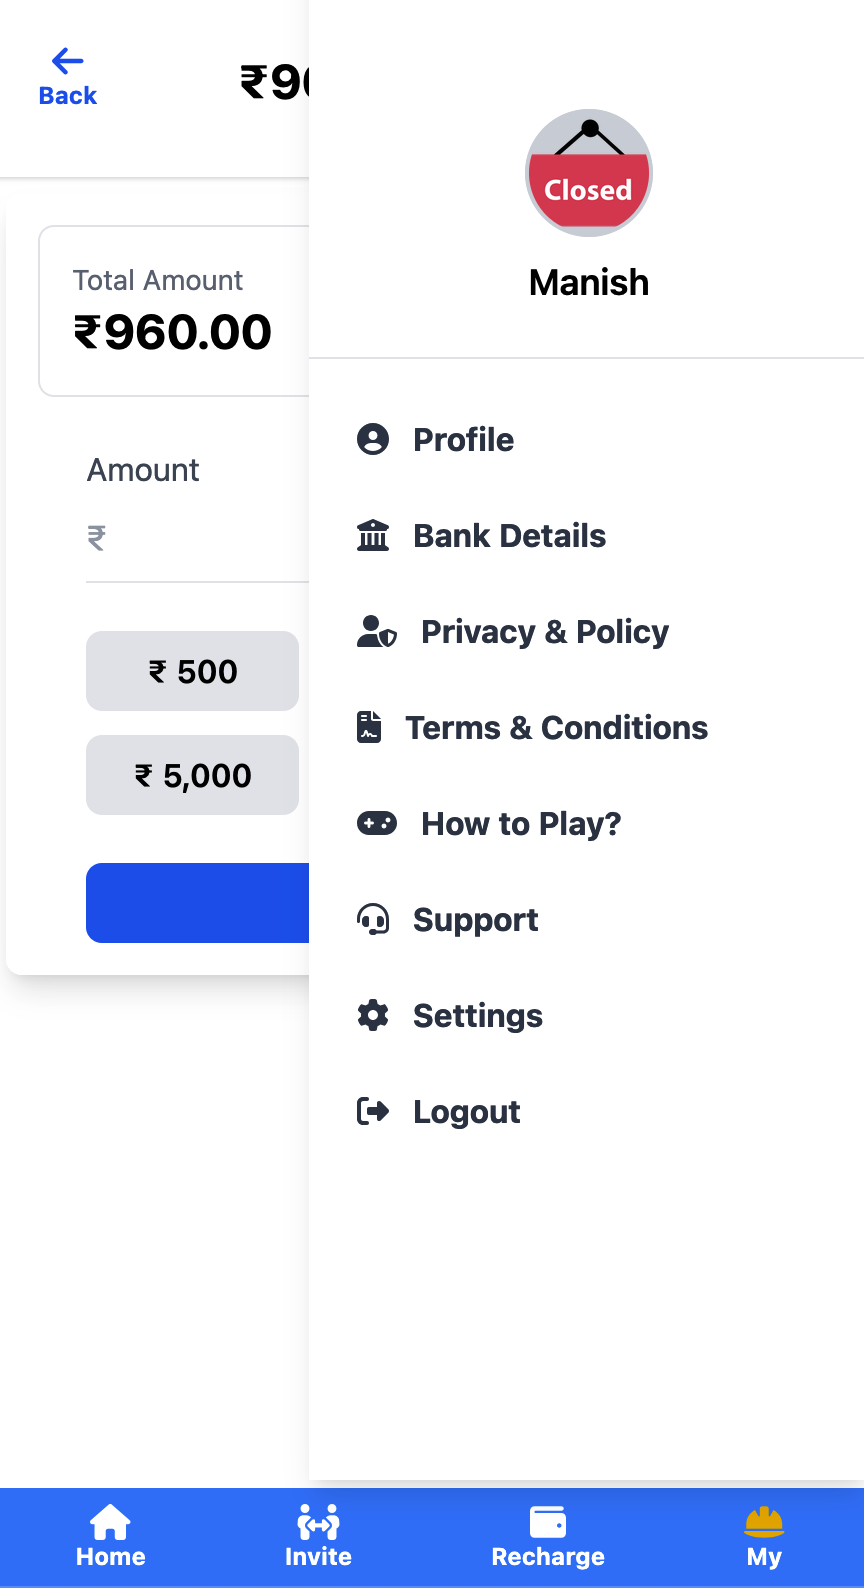
Task: Select the My tab
Action: click(x=764, y=1537)
